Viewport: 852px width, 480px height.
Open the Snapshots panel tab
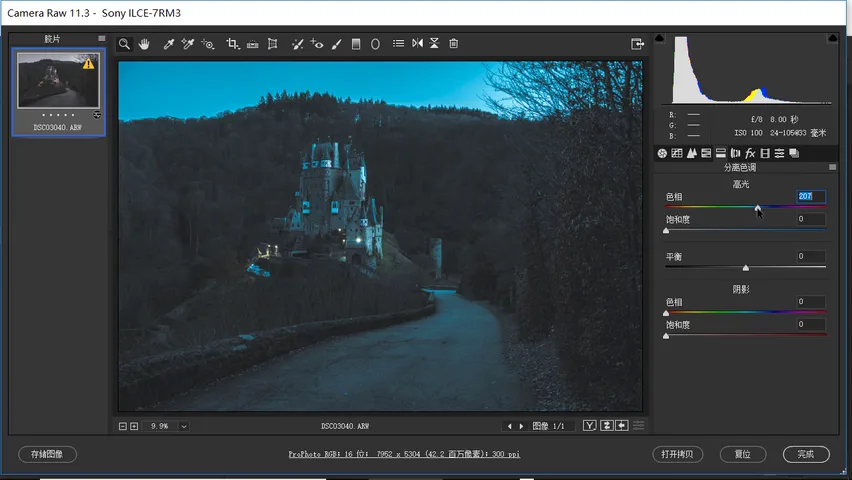(x=794, y=153)
